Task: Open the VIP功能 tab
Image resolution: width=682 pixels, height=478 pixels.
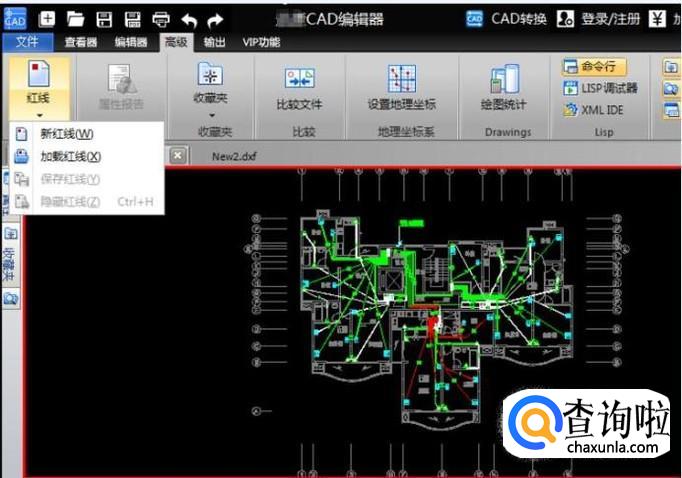Action: (x=261, y=42)
